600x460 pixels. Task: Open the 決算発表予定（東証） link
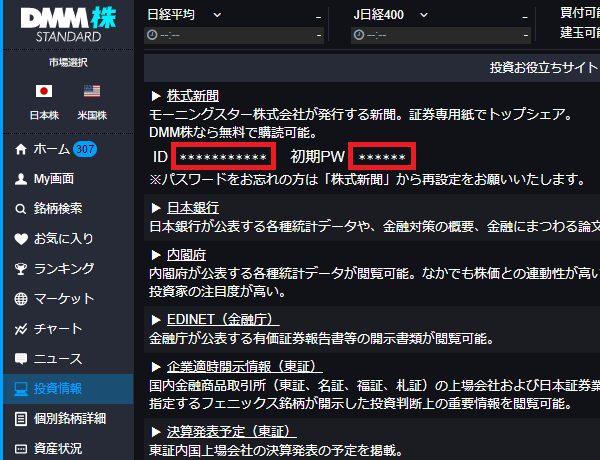[232, 432]
